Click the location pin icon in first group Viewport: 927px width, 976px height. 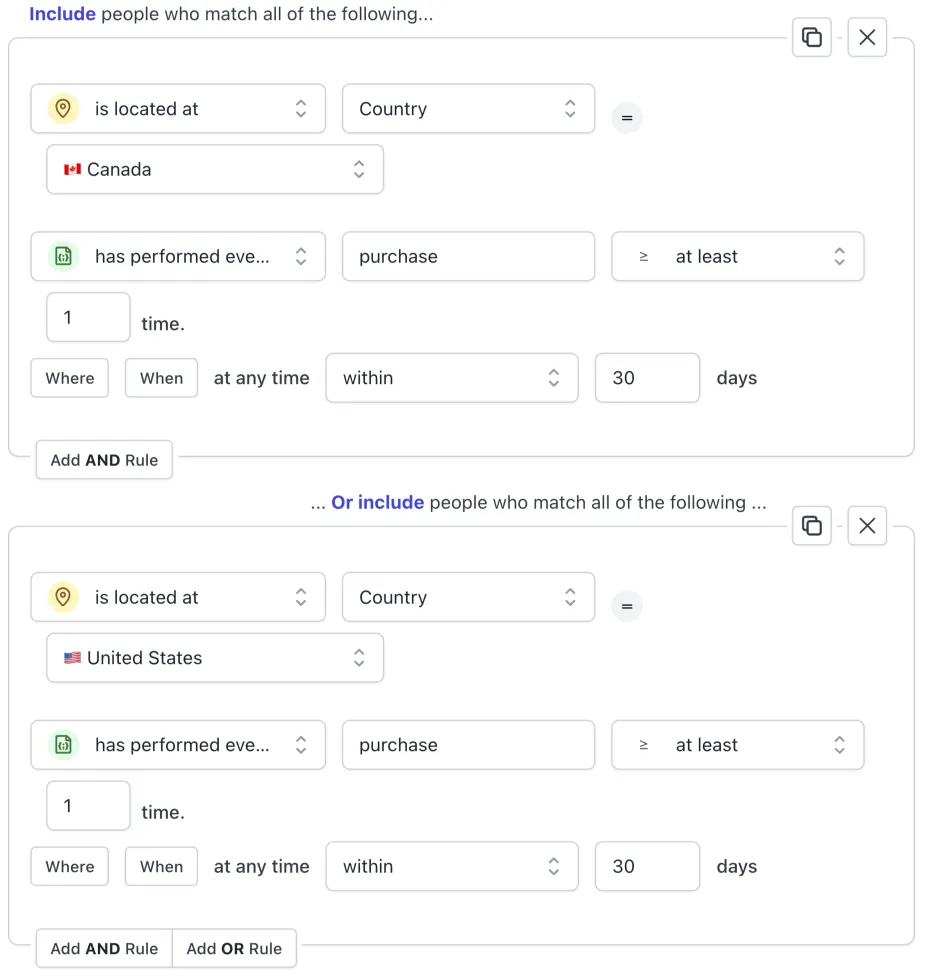coord(63,108)
